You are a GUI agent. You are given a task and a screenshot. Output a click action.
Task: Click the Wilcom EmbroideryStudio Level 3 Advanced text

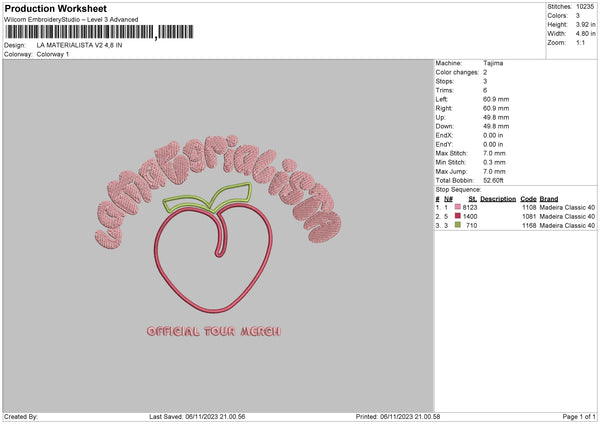(x=71, y=20)
